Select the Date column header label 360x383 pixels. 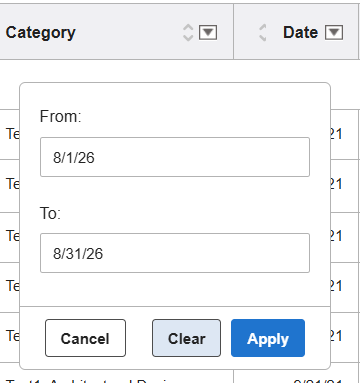point(300,32)
